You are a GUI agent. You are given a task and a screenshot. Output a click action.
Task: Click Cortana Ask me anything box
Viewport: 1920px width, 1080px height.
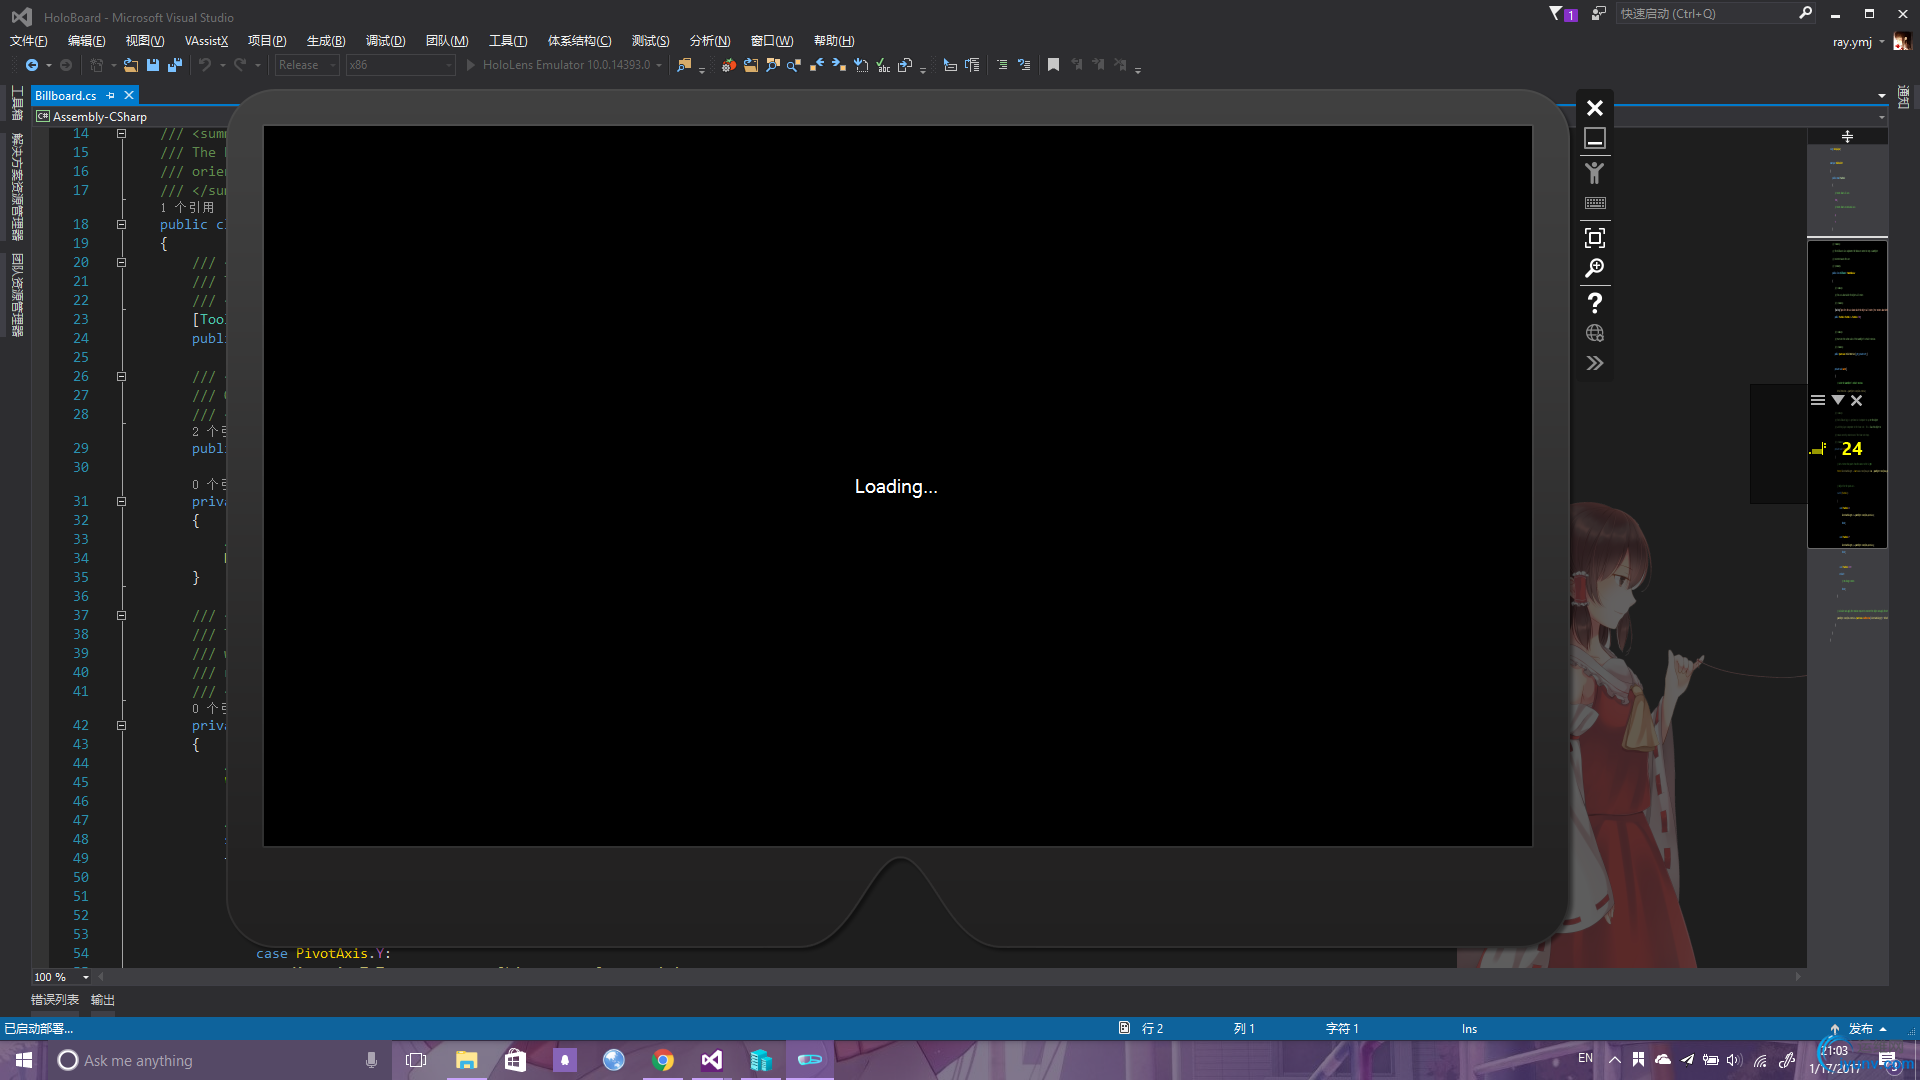point(218,1060)
